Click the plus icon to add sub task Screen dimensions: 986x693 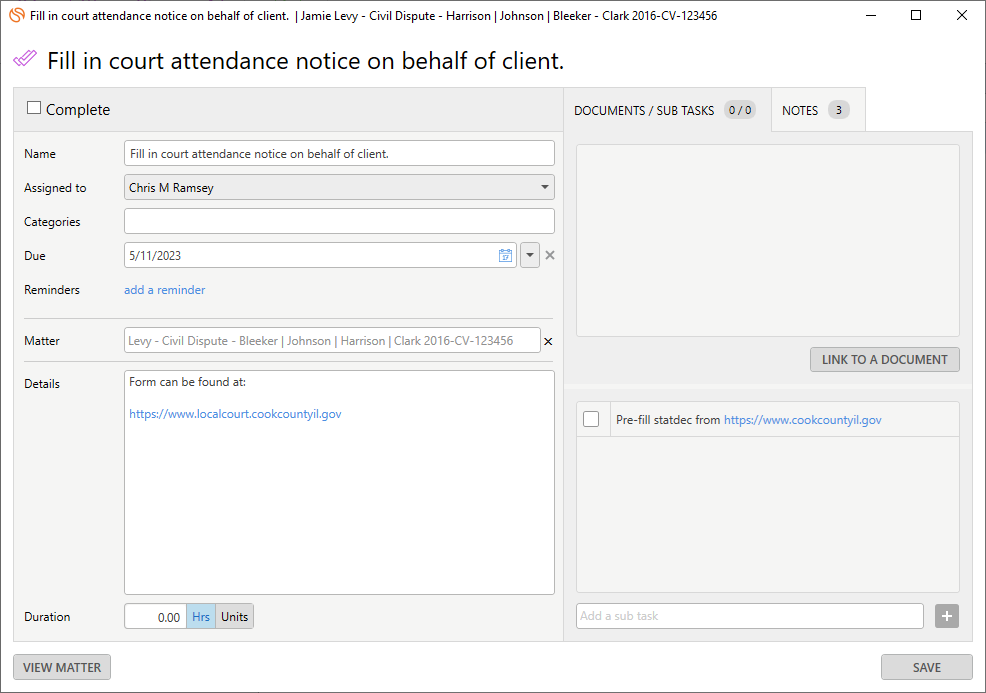pyautogui.click(x=946, y=616)
